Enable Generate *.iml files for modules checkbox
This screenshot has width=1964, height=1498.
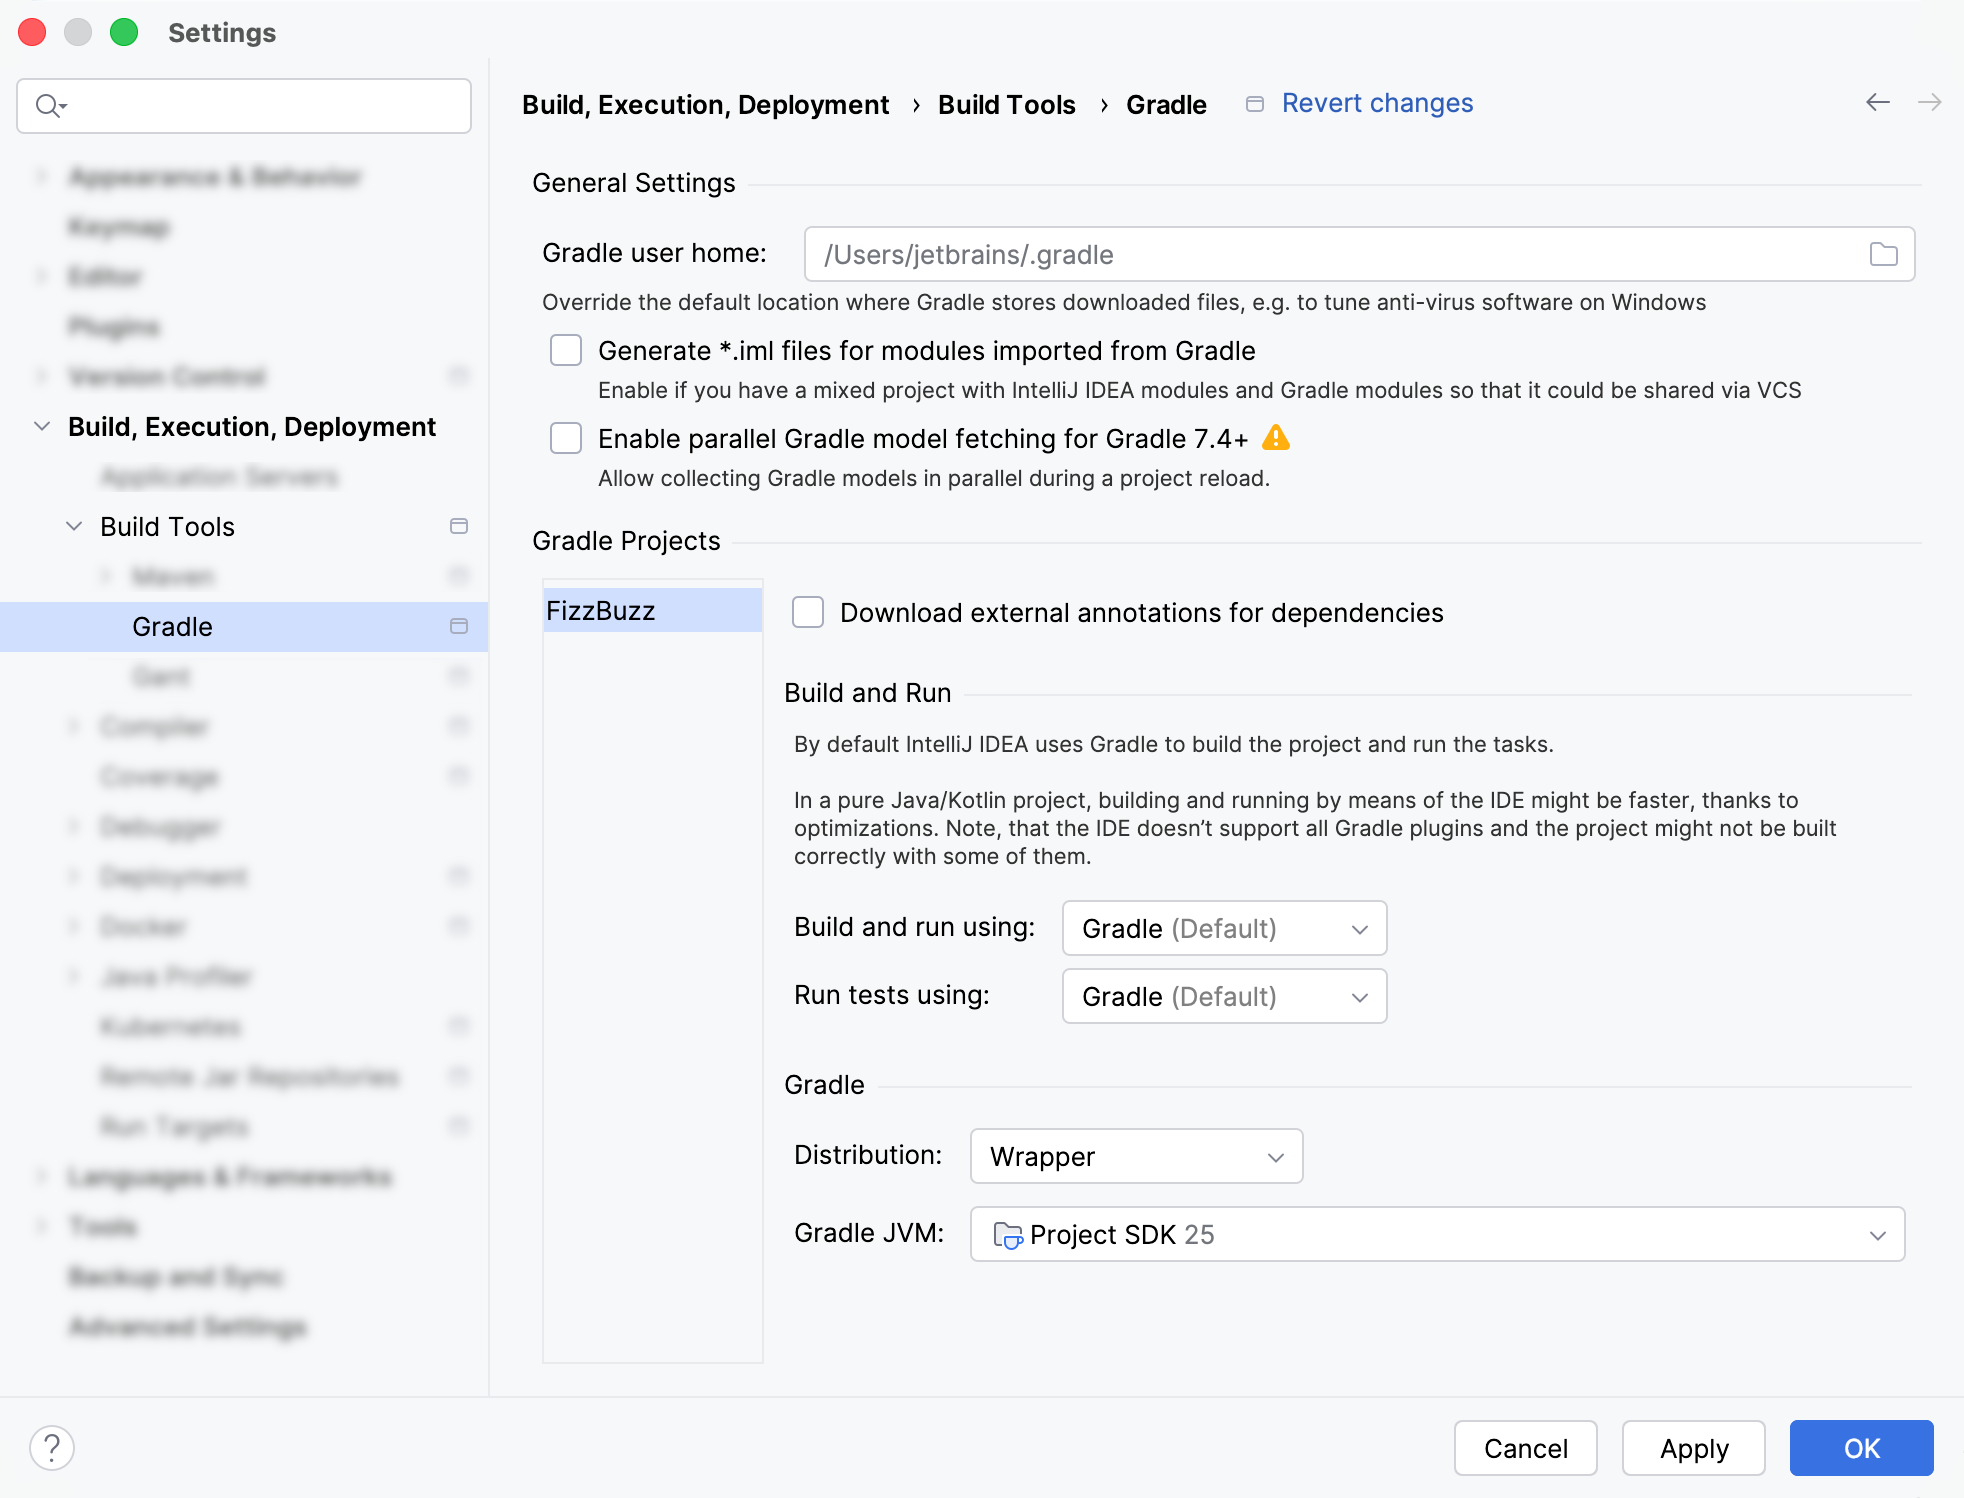pos(566,350)
